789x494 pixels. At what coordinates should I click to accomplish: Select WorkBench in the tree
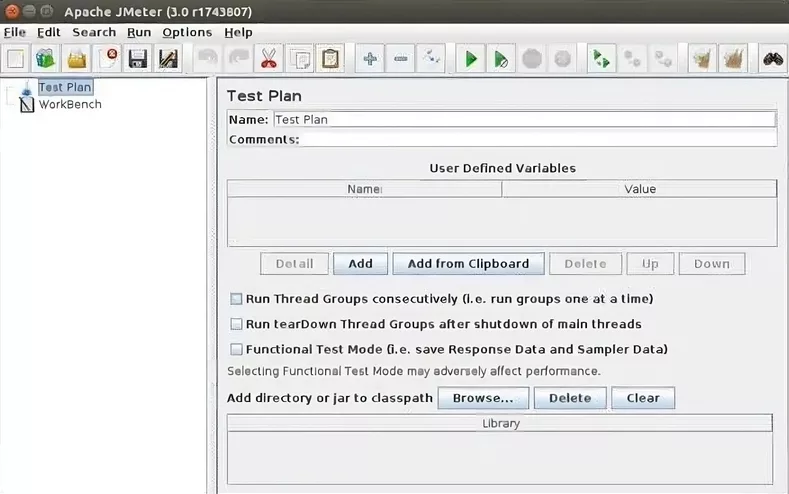click(69, 104)
